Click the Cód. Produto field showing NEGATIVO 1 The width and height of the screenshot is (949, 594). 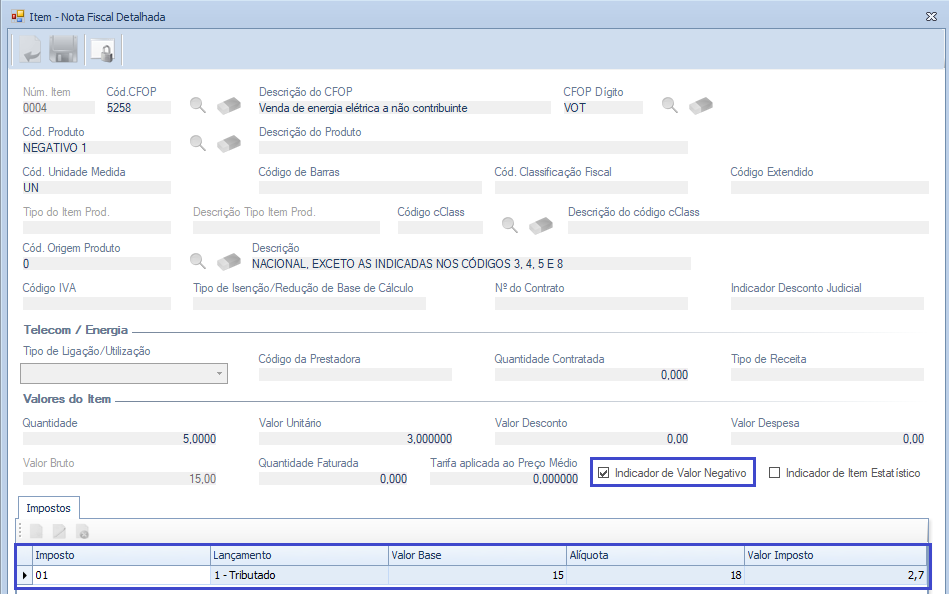(96, 147)
